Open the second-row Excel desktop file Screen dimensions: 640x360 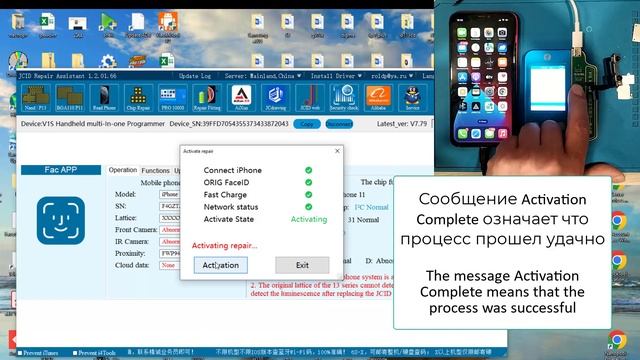click(167, 61)
